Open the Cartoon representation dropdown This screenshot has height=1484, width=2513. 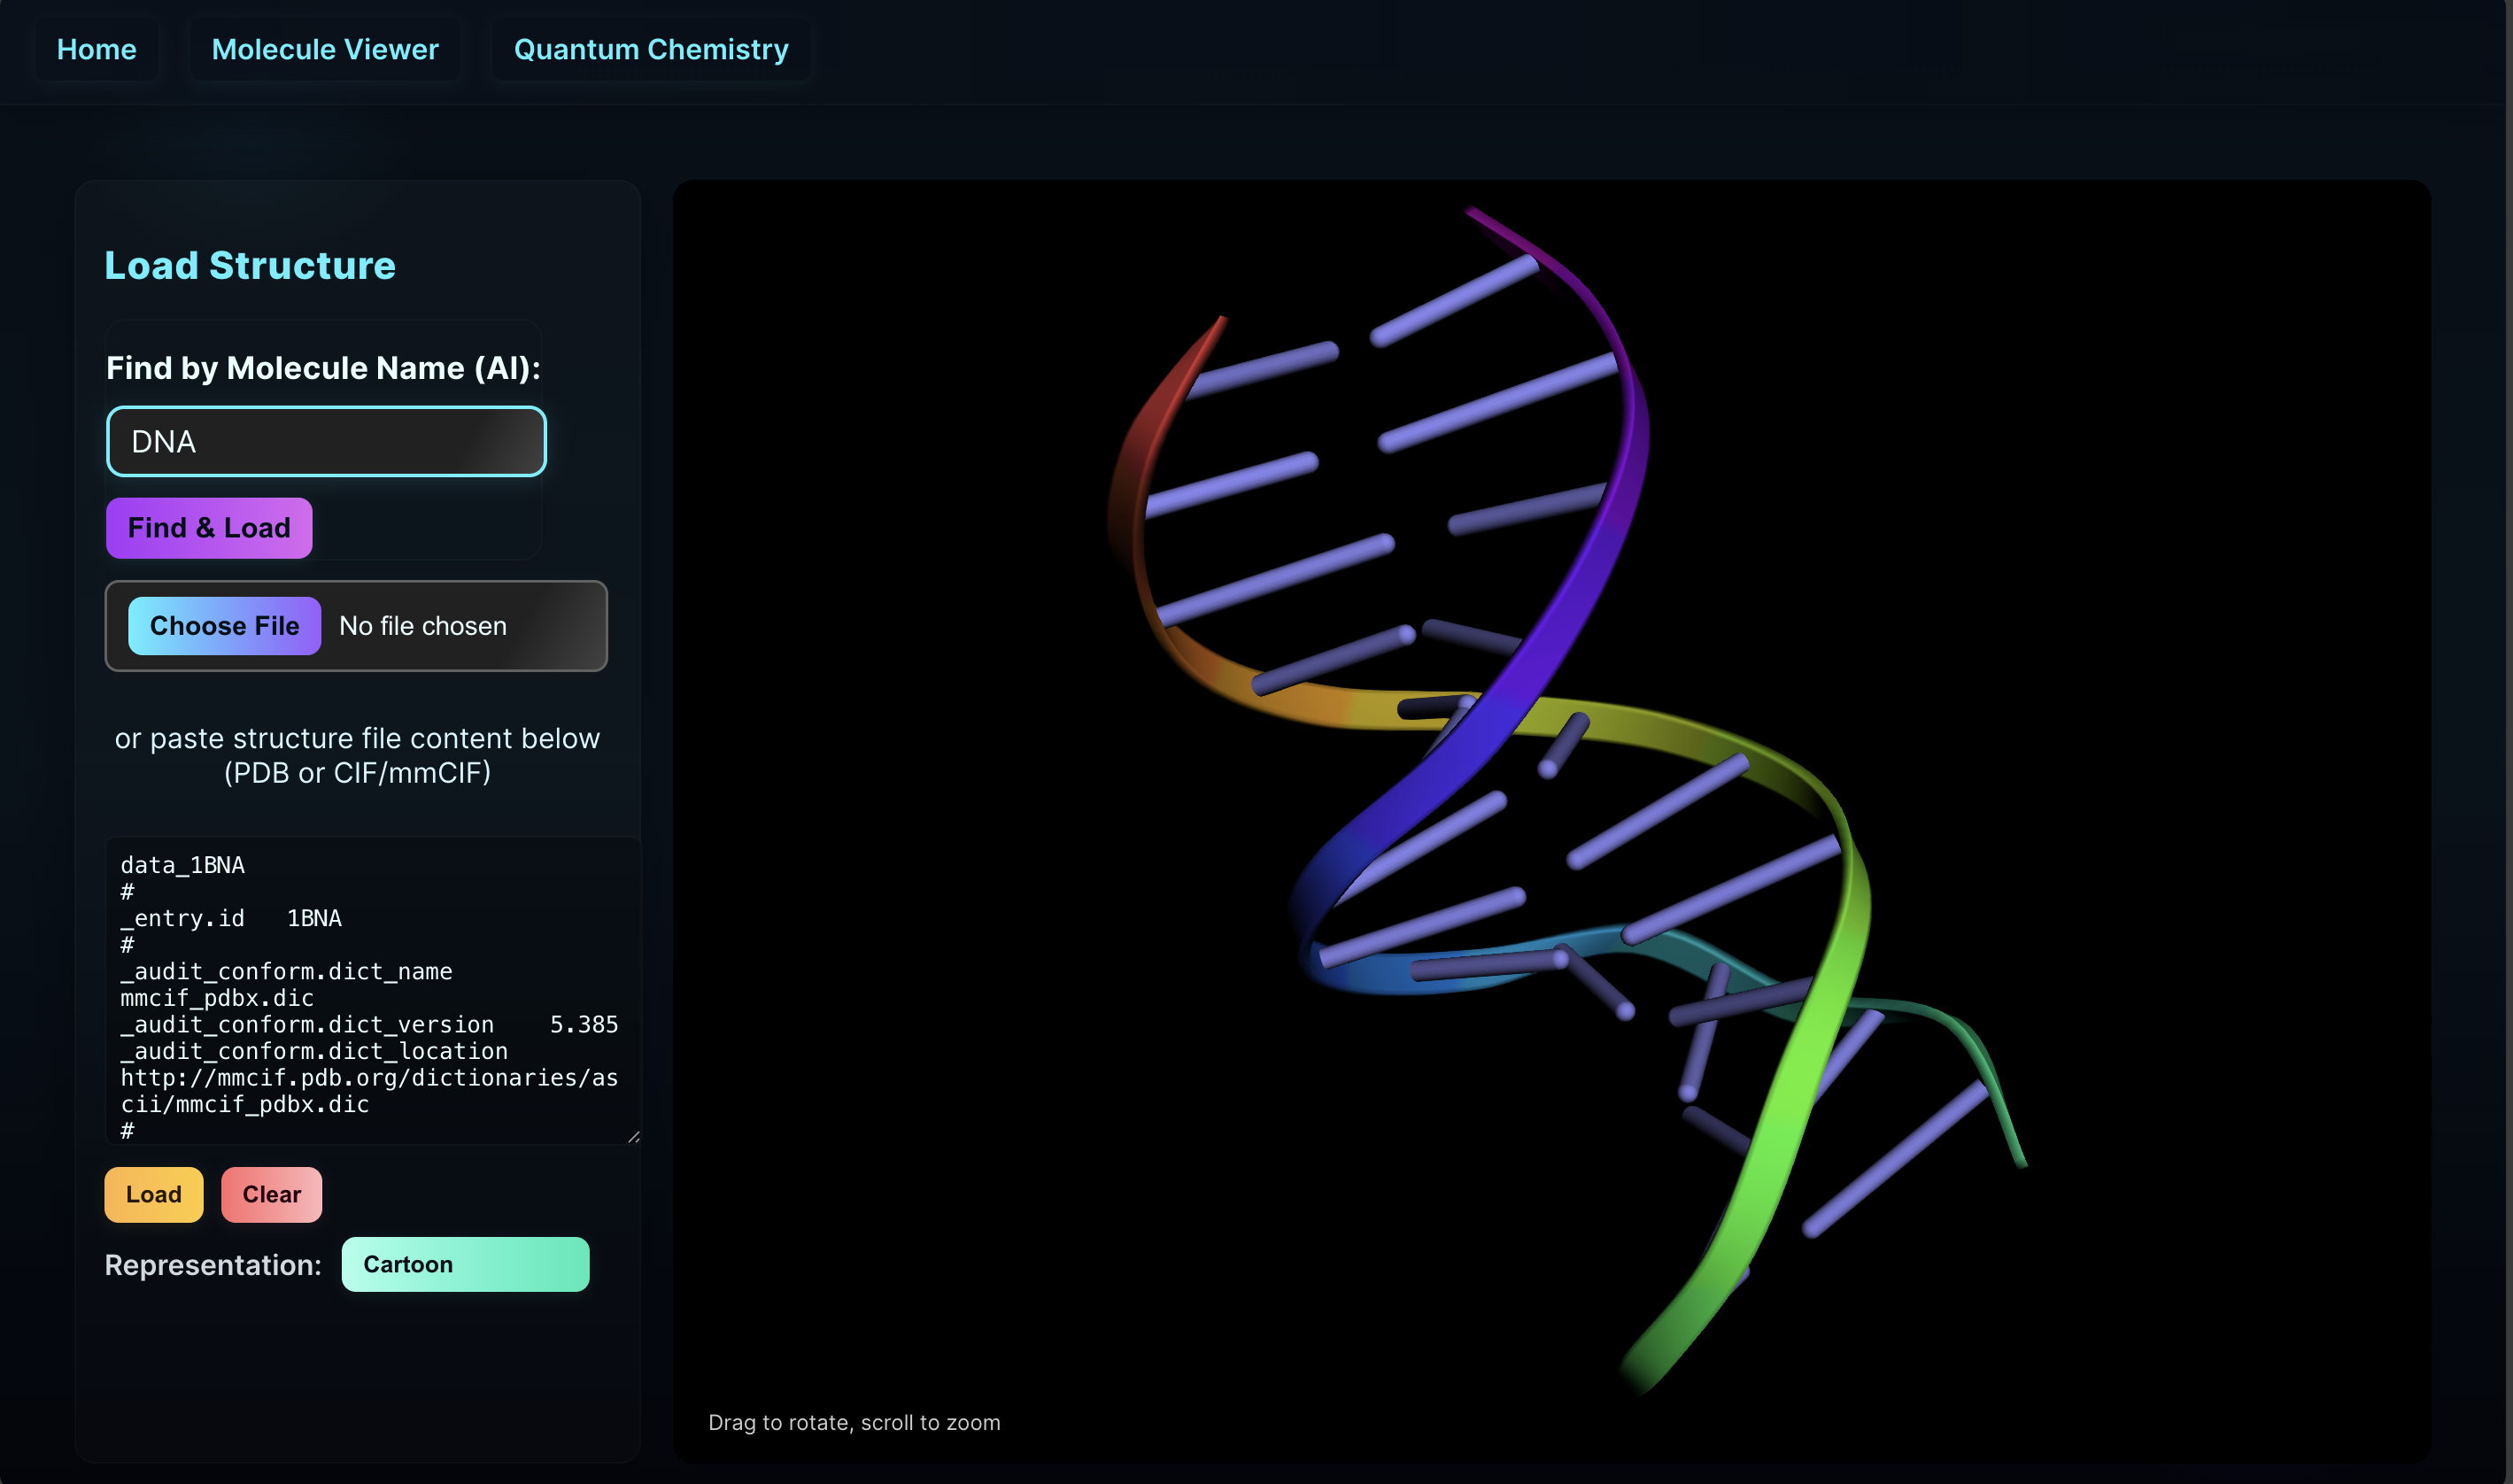[x=465, y=1264]
